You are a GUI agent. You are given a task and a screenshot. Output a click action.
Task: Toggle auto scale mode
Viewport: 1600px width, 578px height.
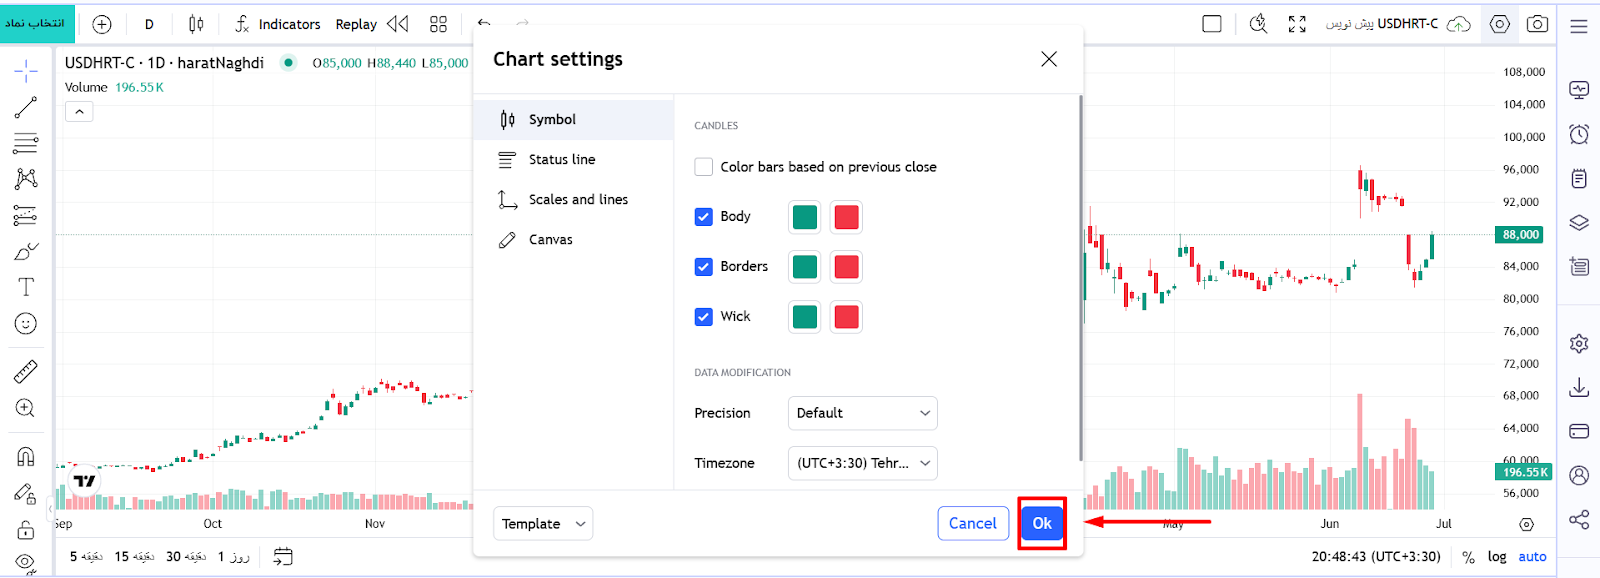pyautogui.click(x=1532, y=557)
